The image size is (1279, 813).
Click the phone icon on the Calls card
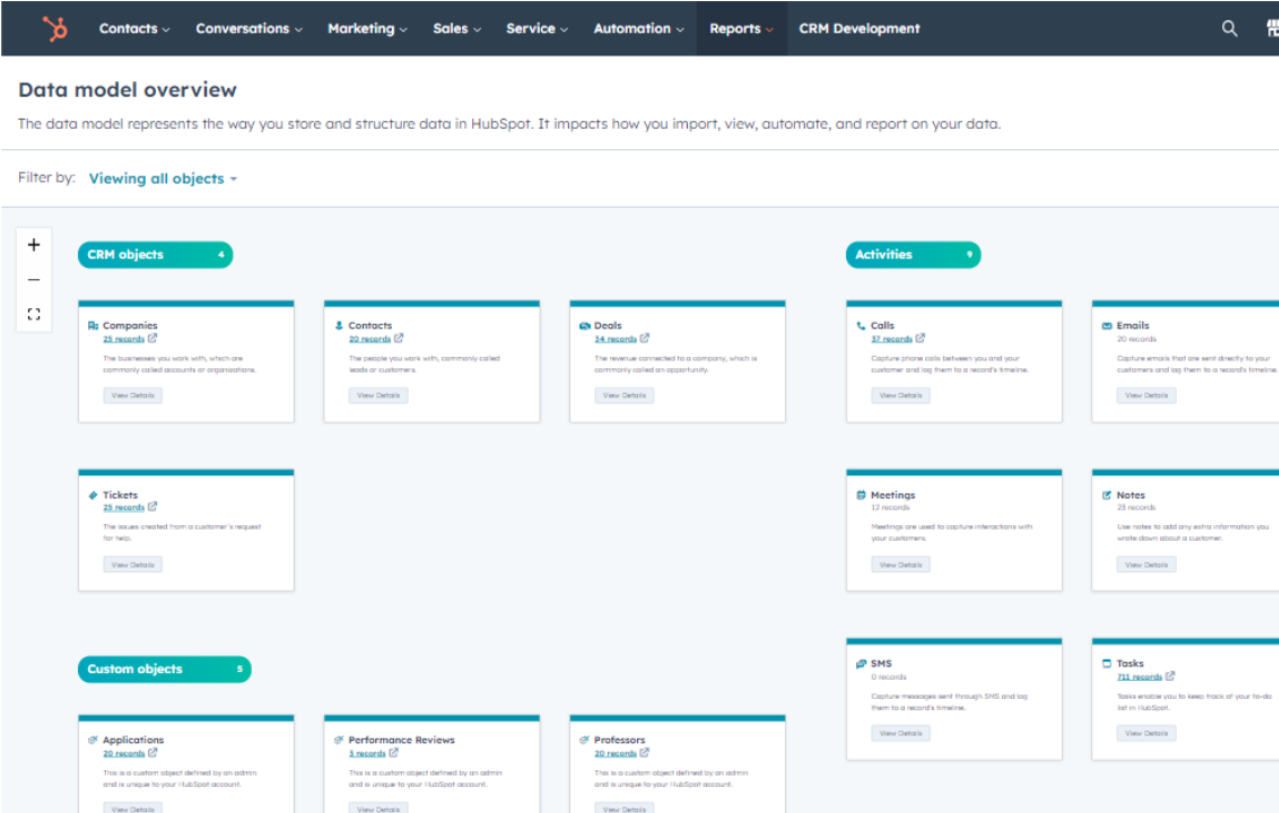click(860, 324)
